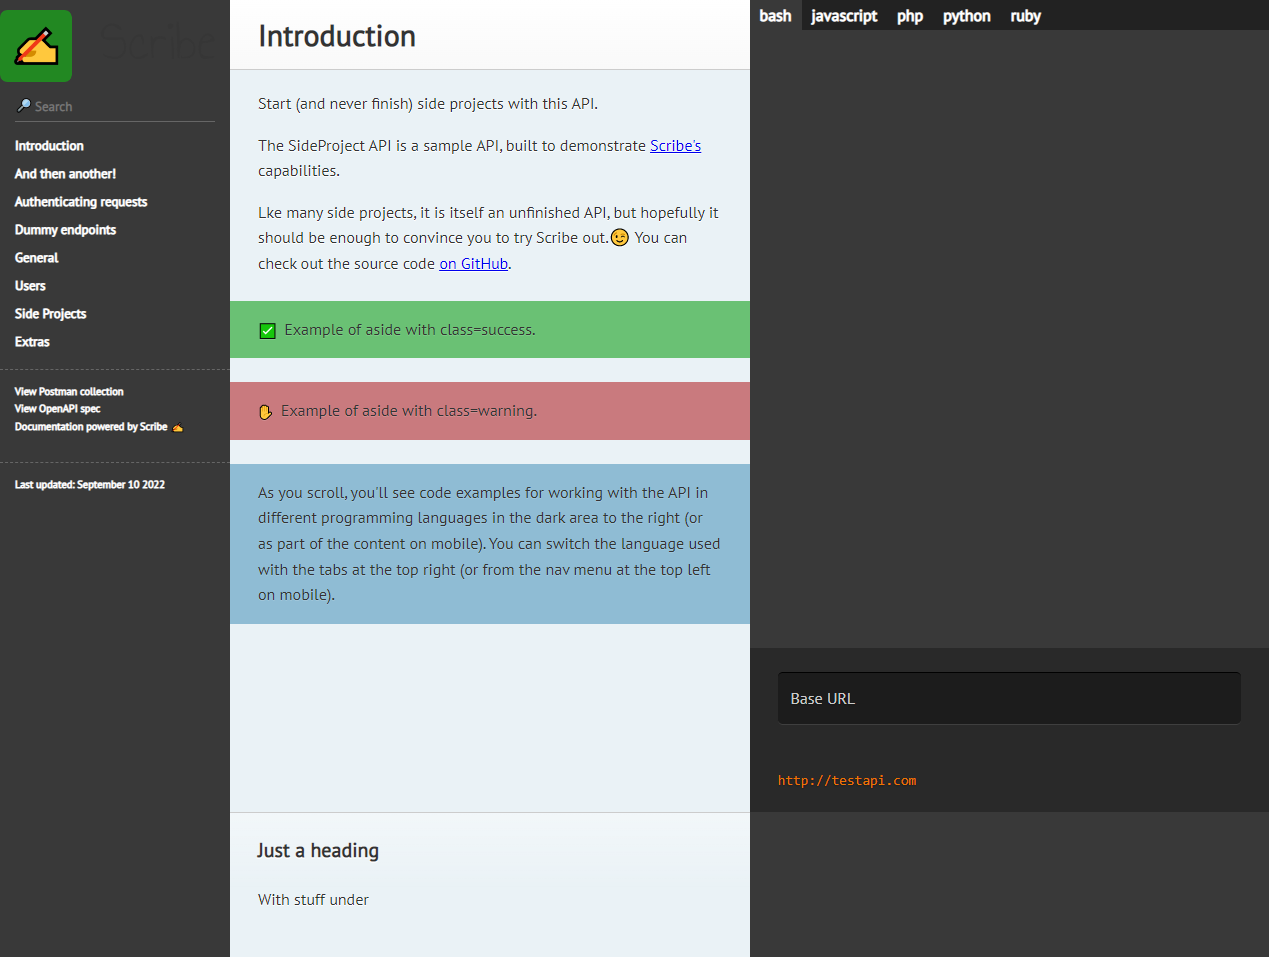The height and width of the screenshot is (957, 1269).
Task: Click the warning hand icon
Action: click(x=265, y=412)
